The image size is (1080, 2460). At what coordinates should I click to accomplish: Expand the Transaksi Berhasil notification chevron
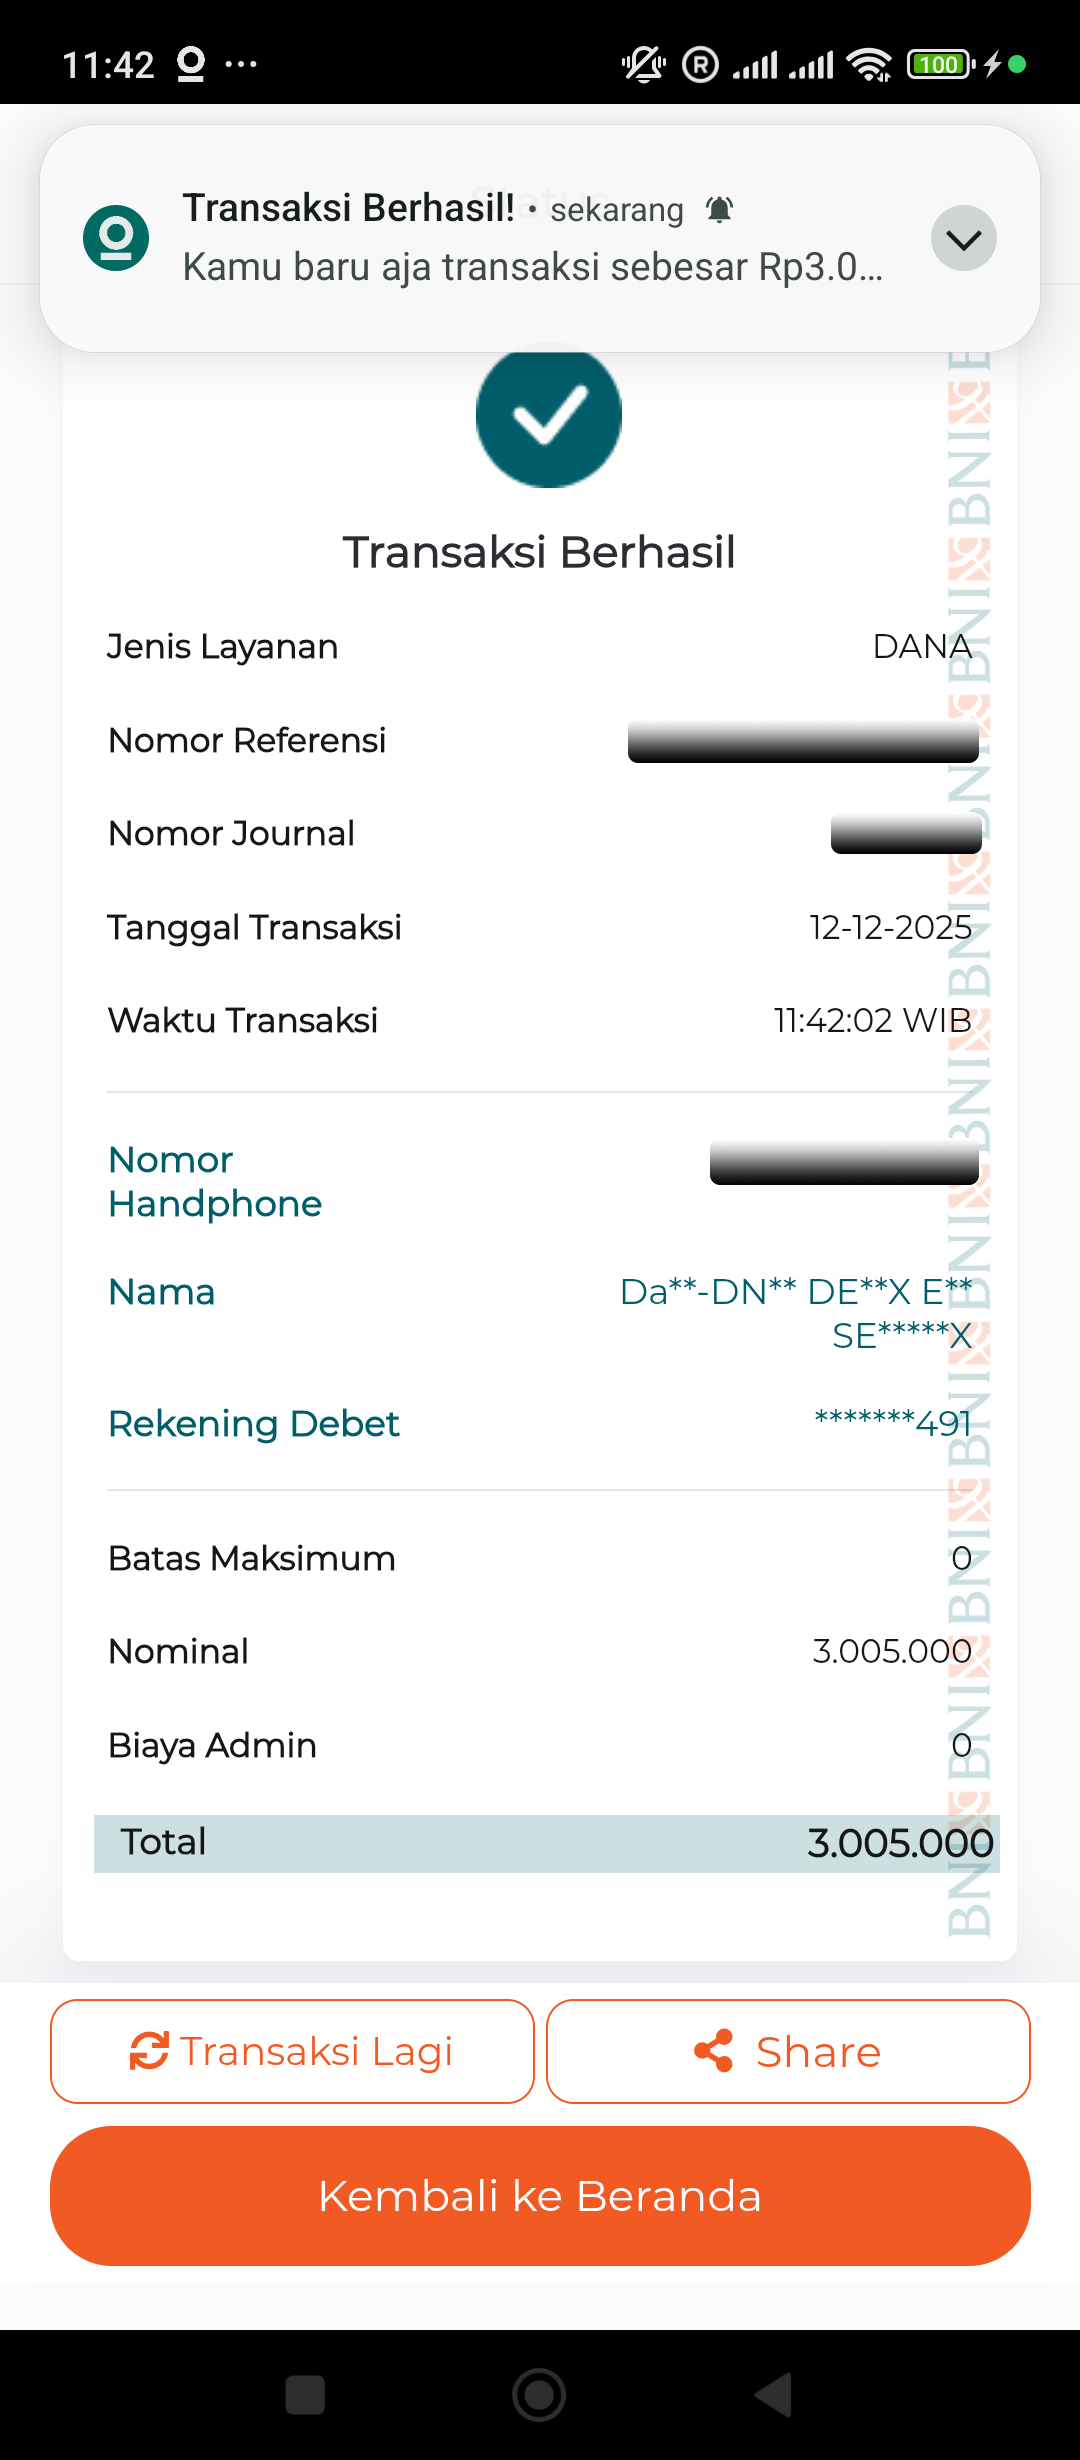[x=963, y=239]
